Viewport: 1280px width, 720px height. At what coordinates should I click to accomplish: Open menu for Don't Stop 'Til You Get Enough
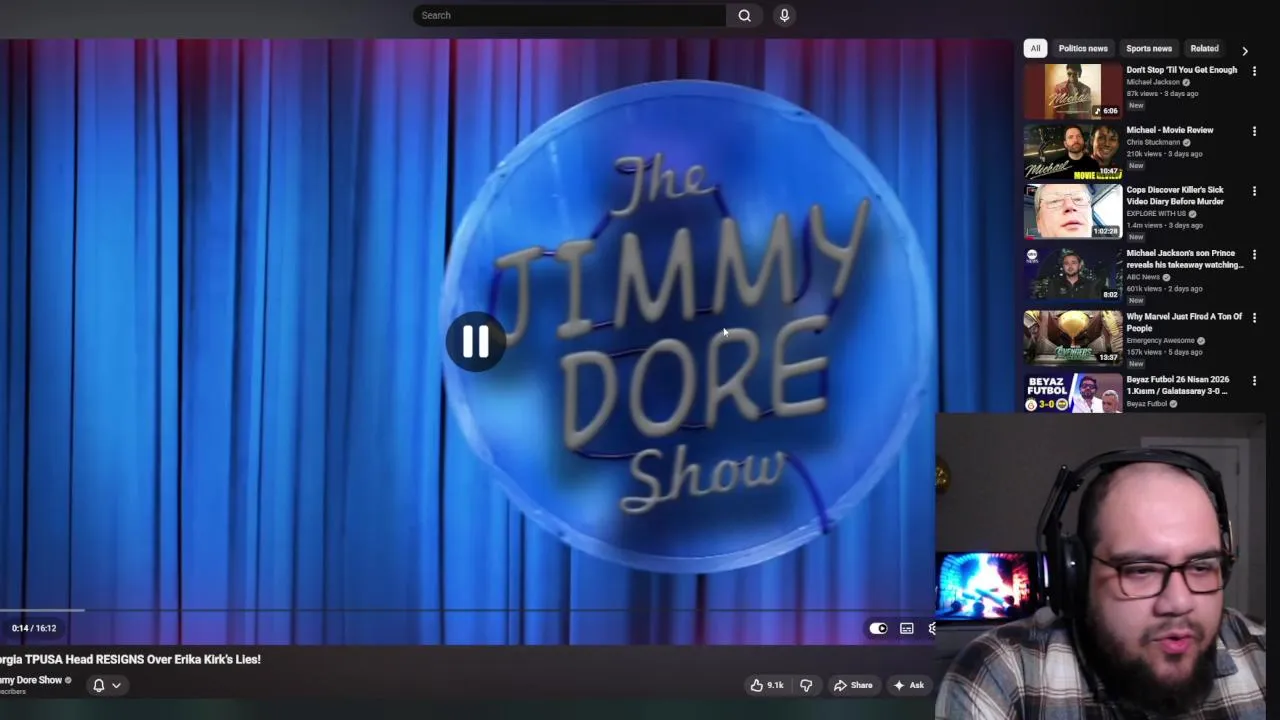1254,72
